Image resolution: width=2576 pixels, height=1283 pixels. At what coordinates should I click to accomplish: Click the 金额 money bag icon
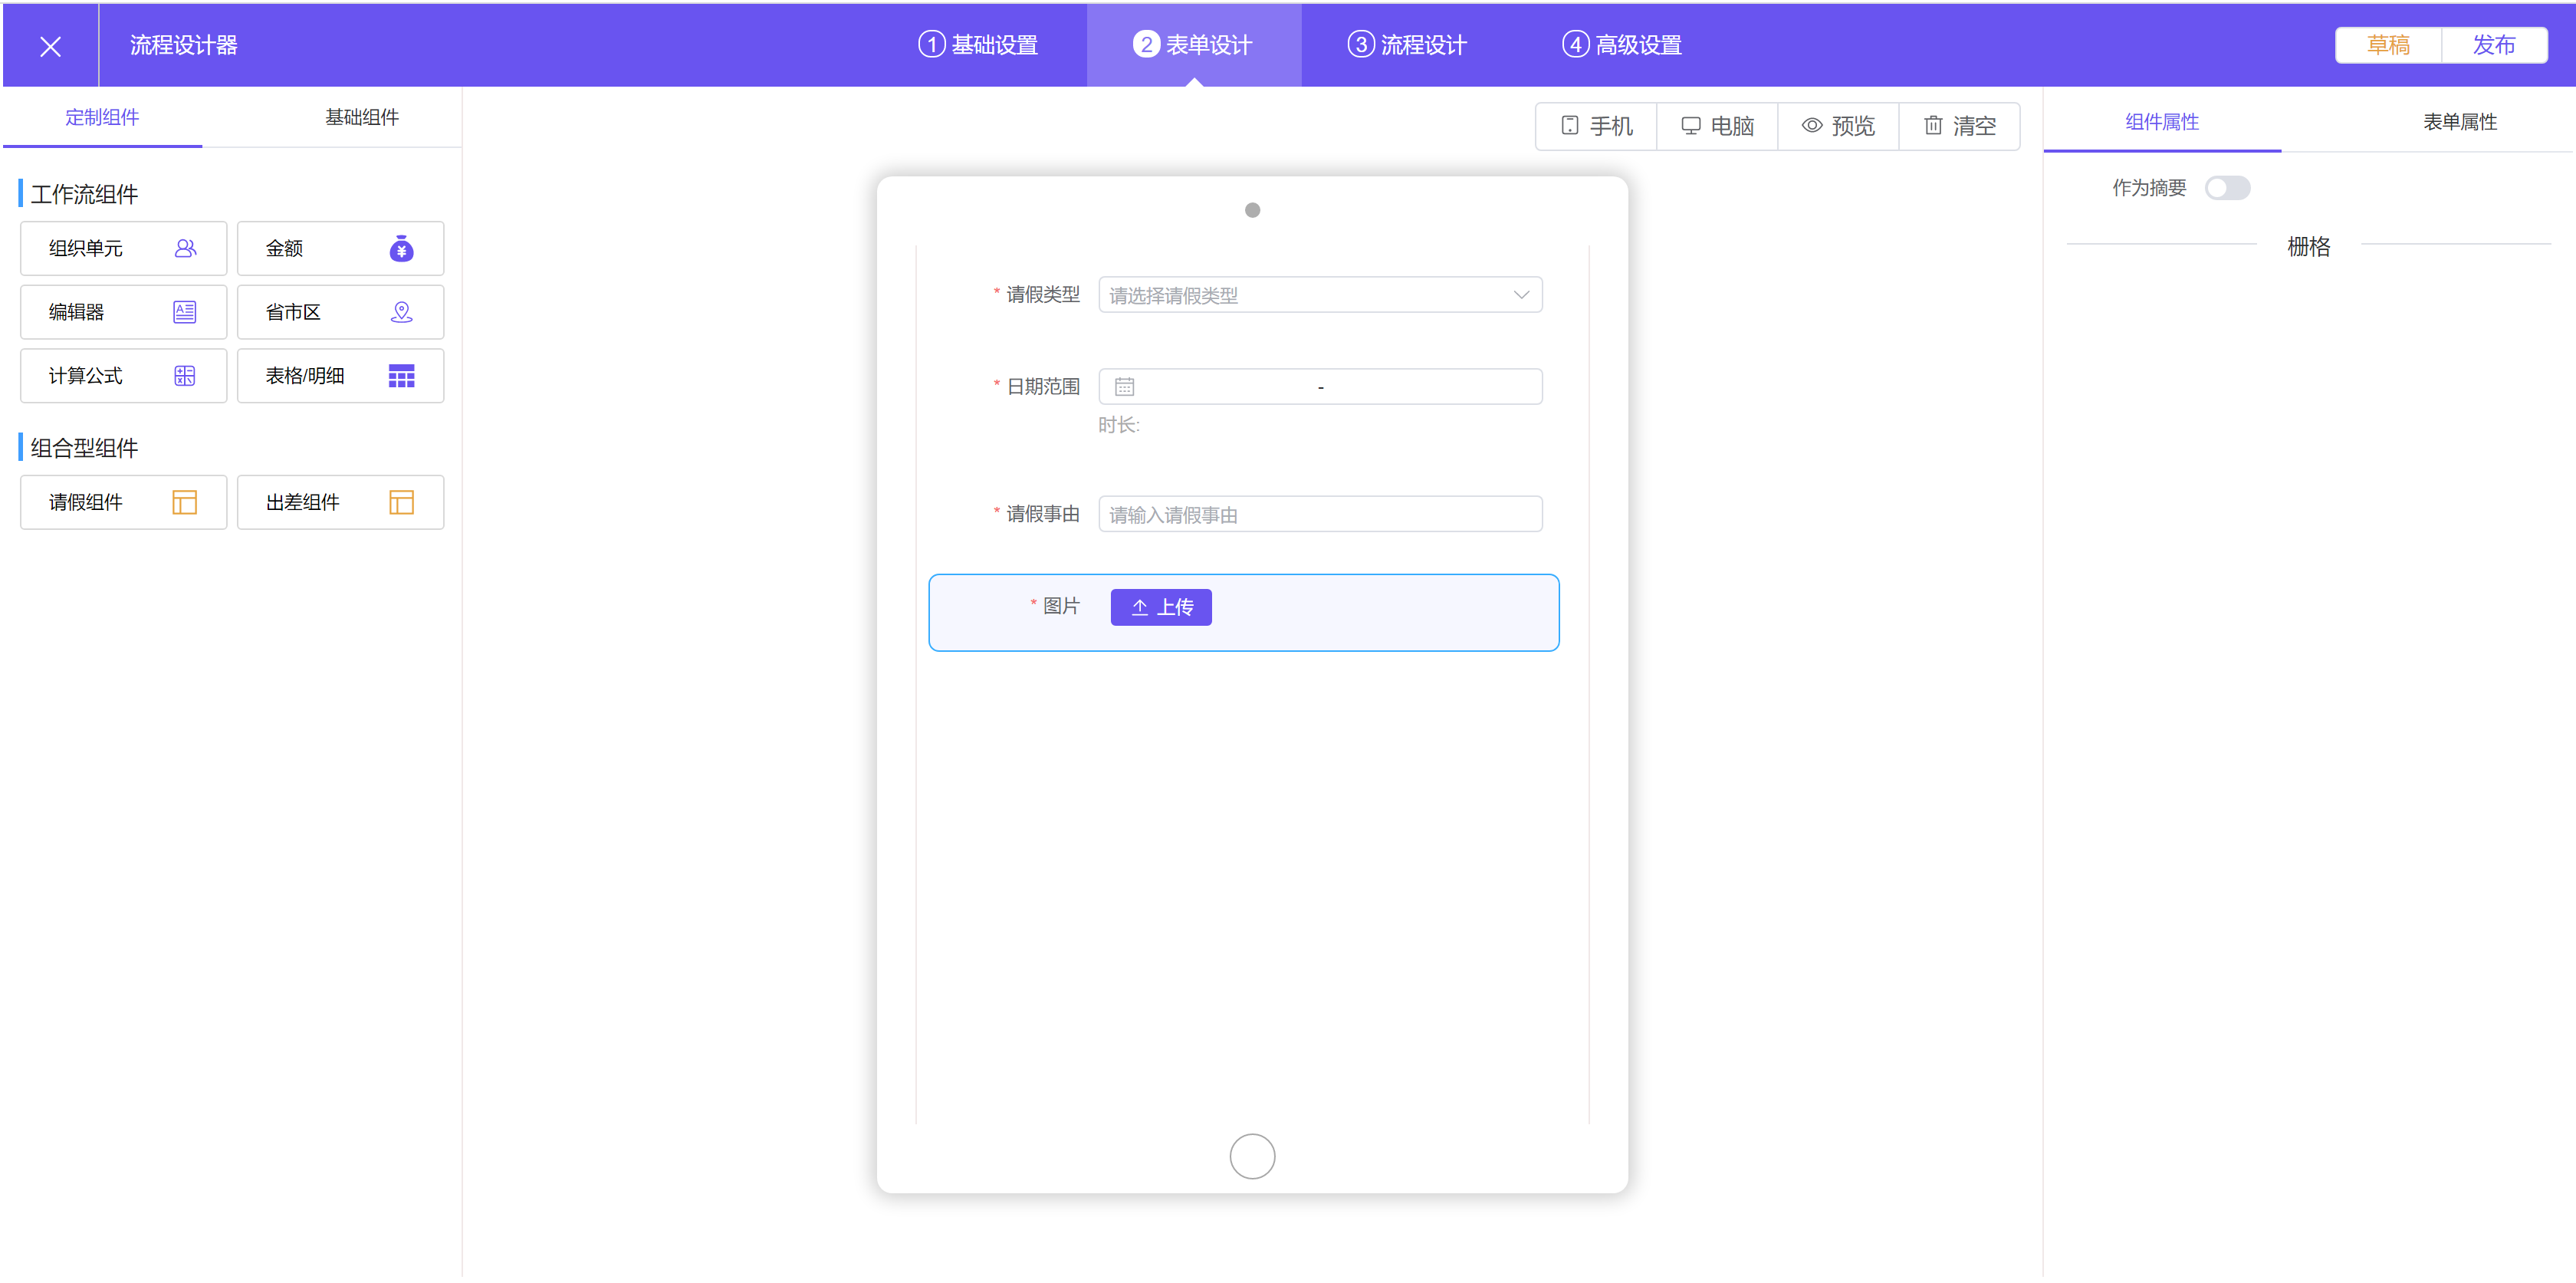(401, 248)
